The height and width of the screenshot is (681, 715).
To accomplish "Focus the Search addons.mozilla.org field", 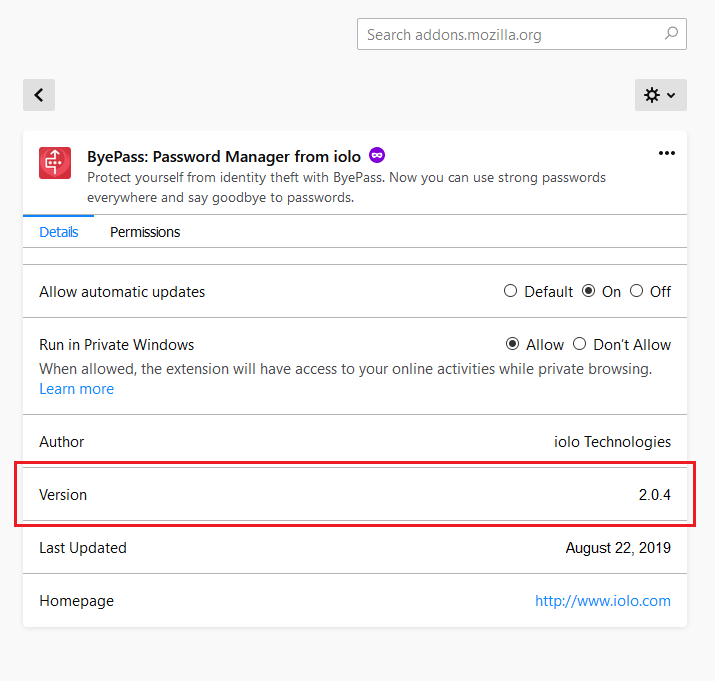I will [x=522, y=34].
